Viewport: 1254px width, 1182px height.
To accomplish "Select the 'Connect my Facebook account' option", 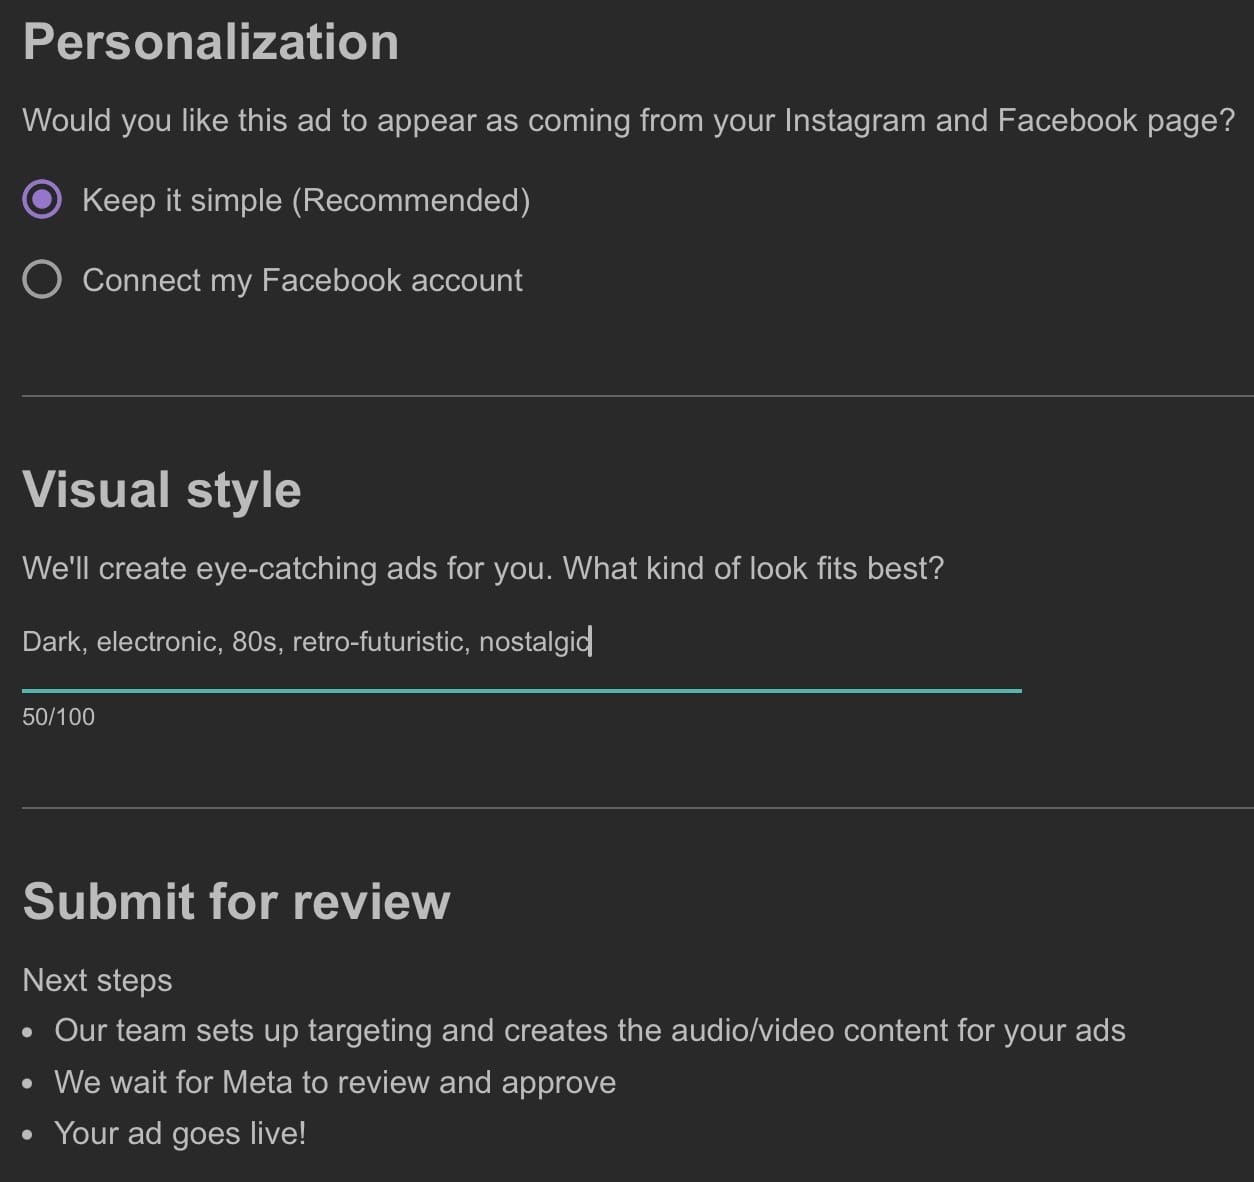I will [x=42, y=280].
